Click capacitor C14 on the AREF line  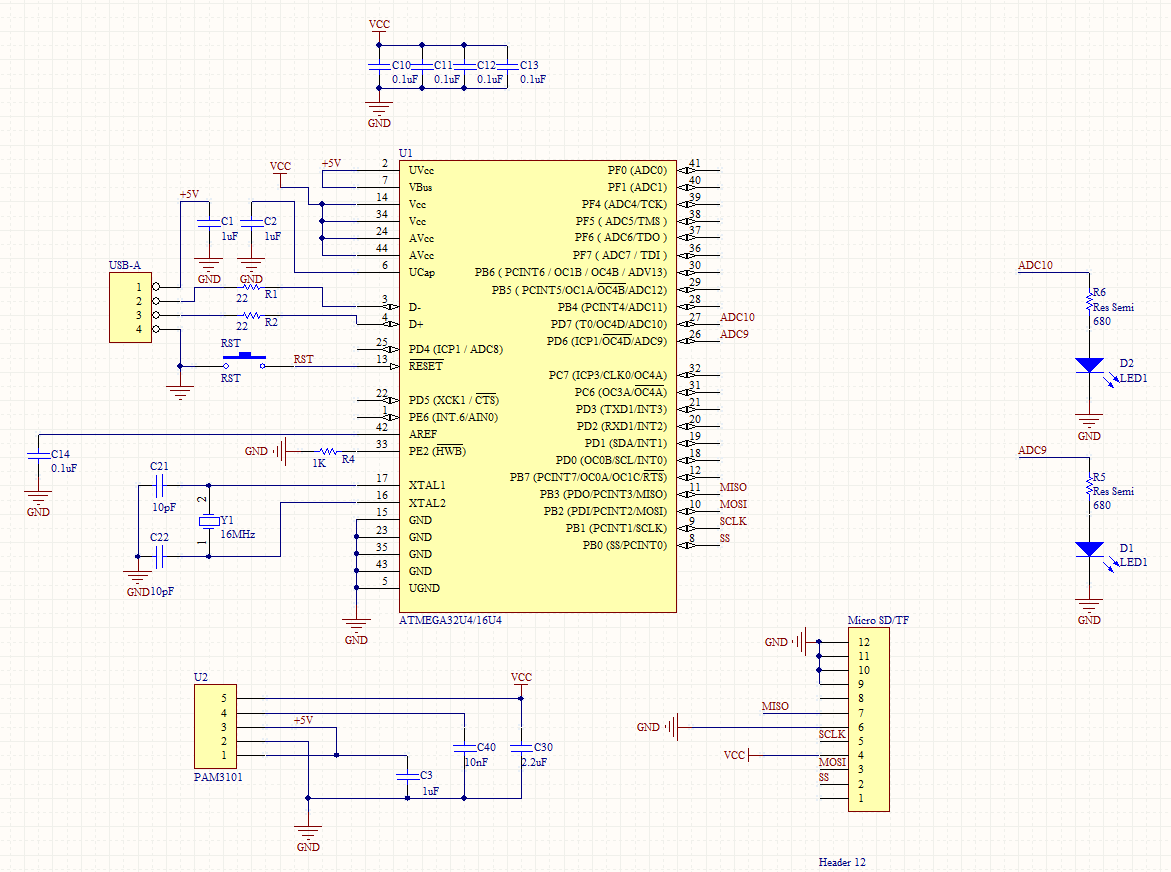[38, 461]
